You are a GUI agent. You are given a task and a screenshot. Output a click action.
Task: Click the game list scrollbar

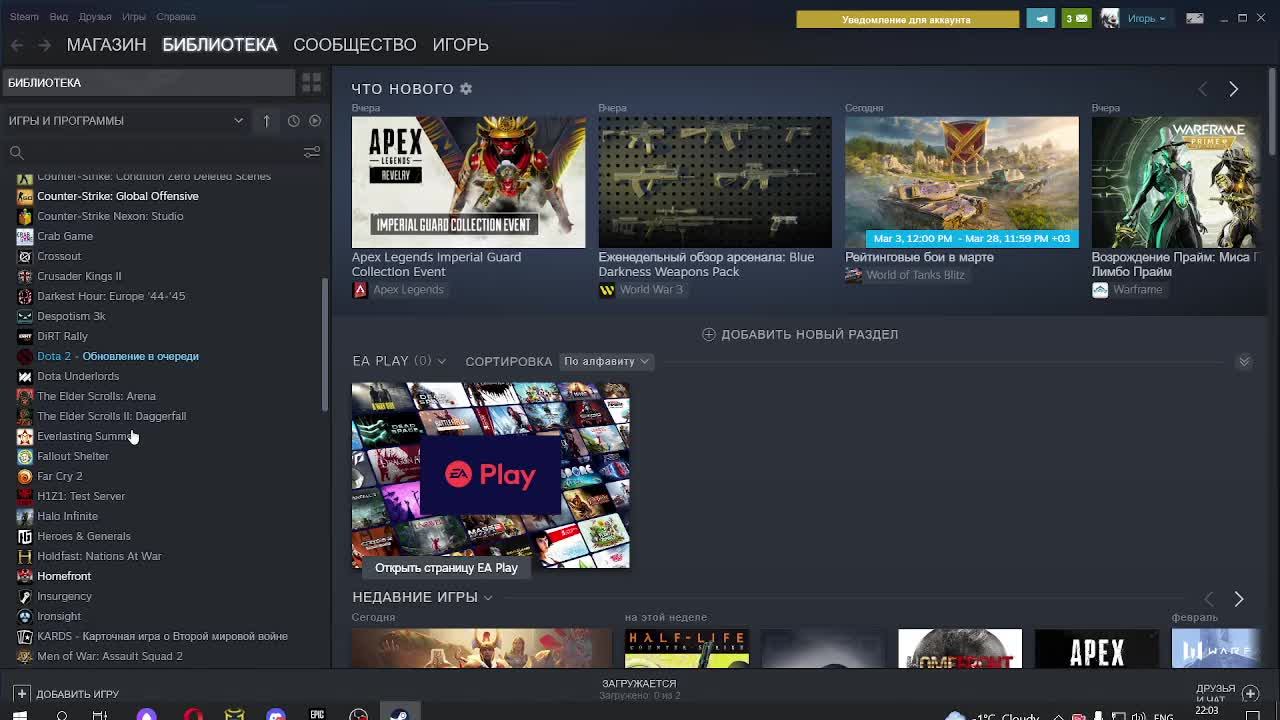click(x=323, y=345)
